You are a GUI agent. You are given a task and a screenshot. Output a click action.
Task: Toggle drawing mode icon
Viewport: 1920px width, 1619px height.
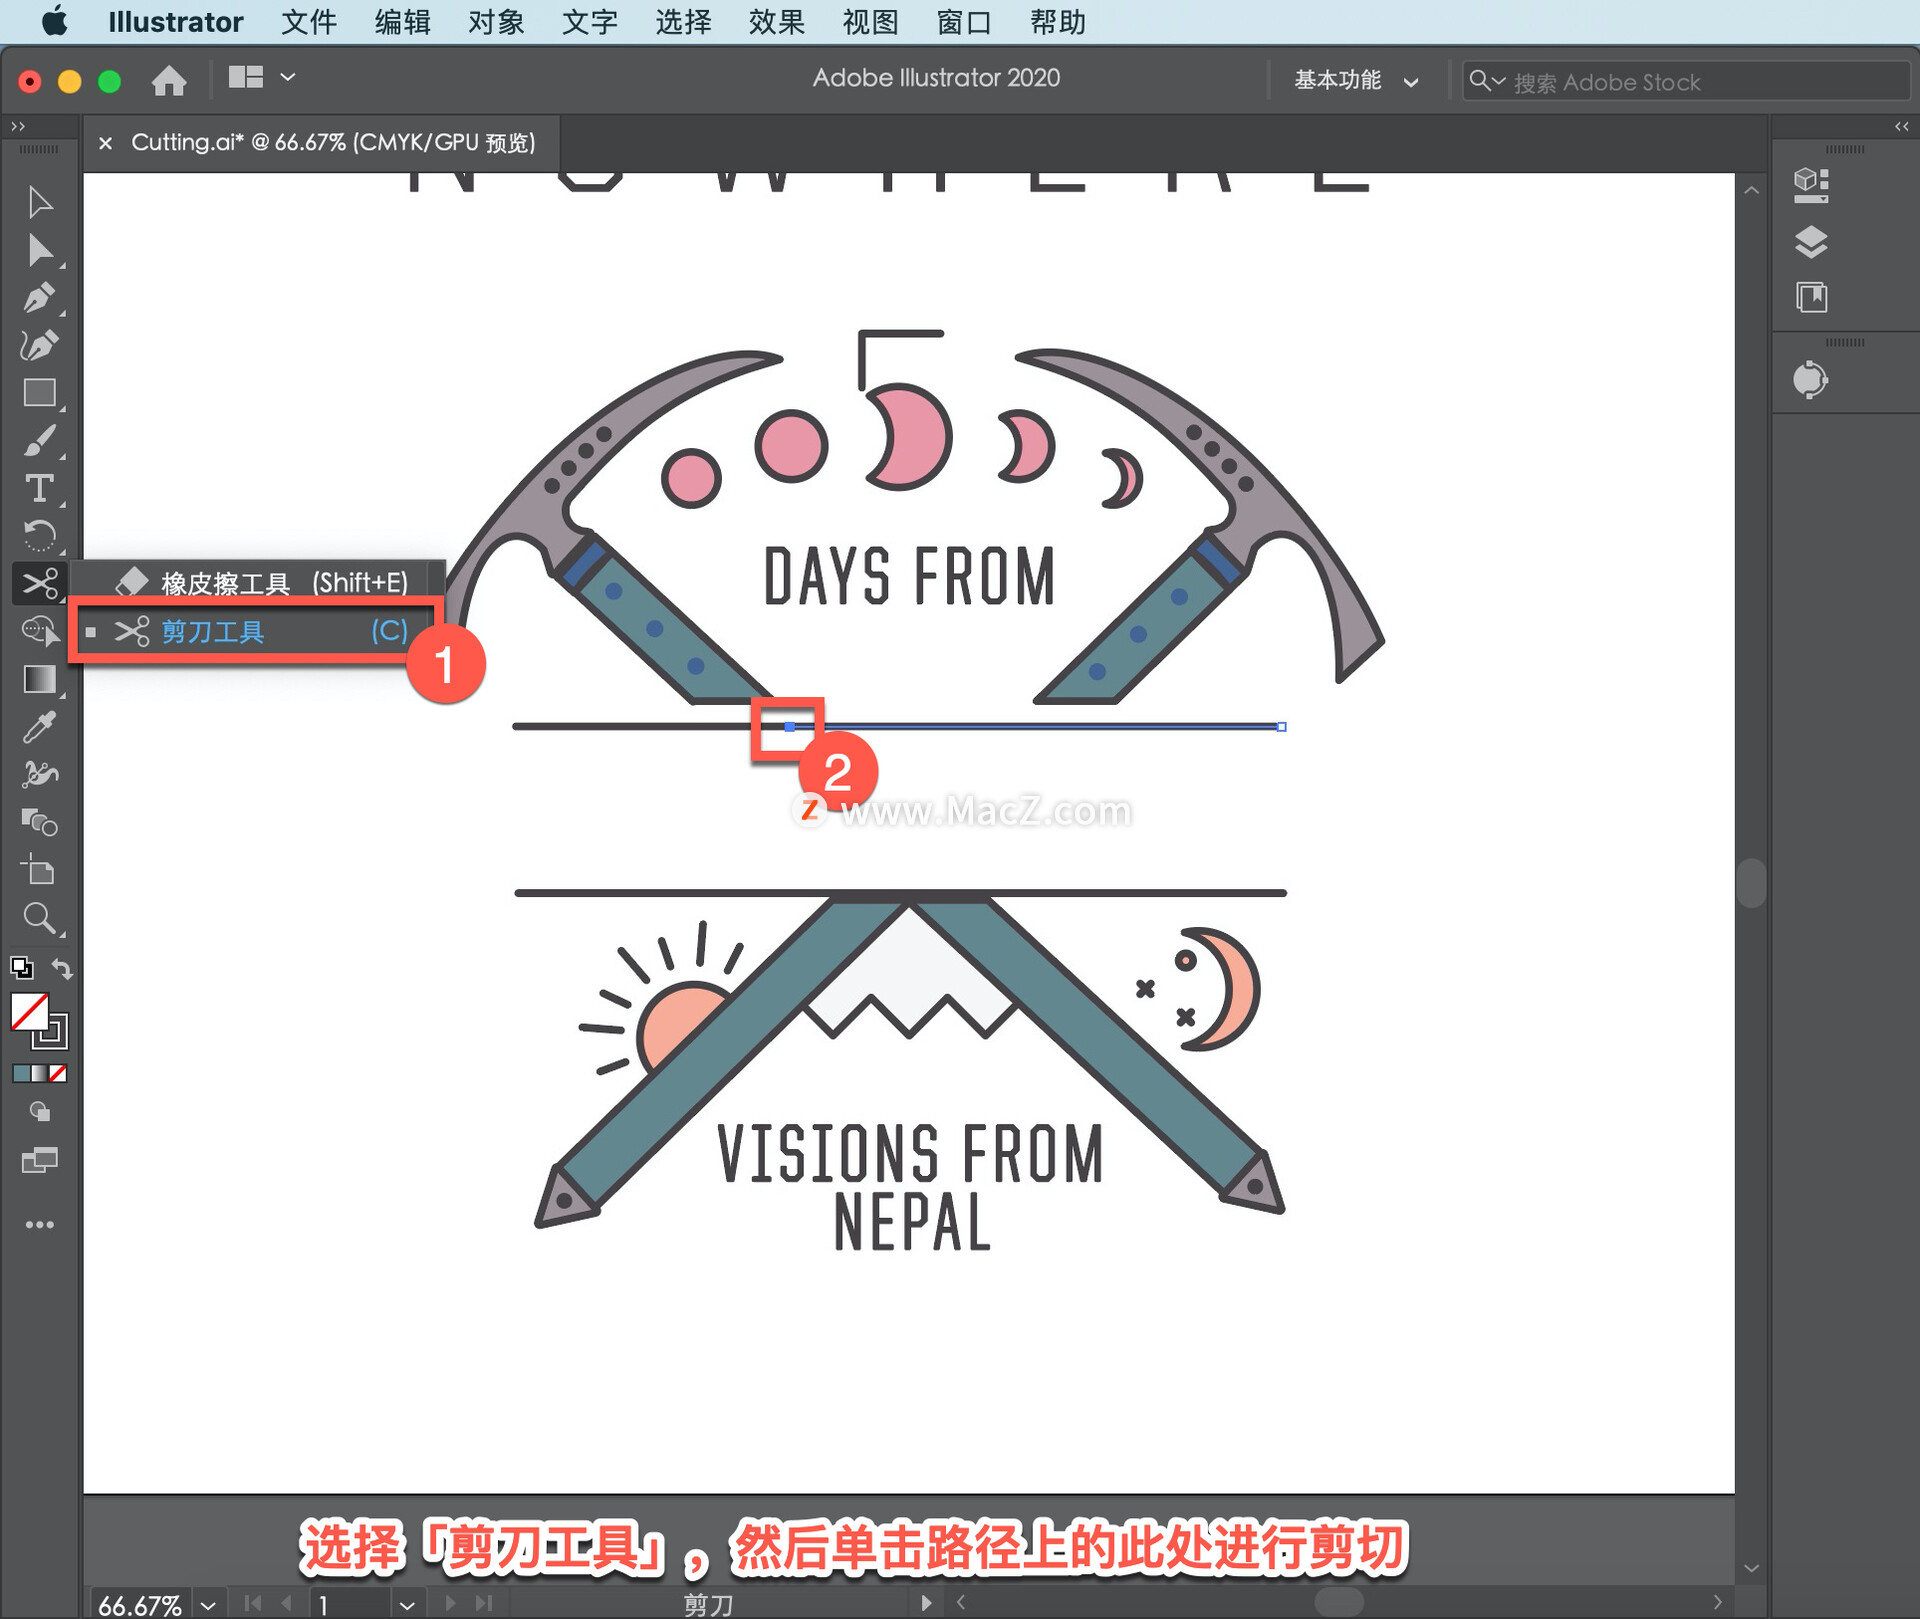click(x=39, y=1112)
